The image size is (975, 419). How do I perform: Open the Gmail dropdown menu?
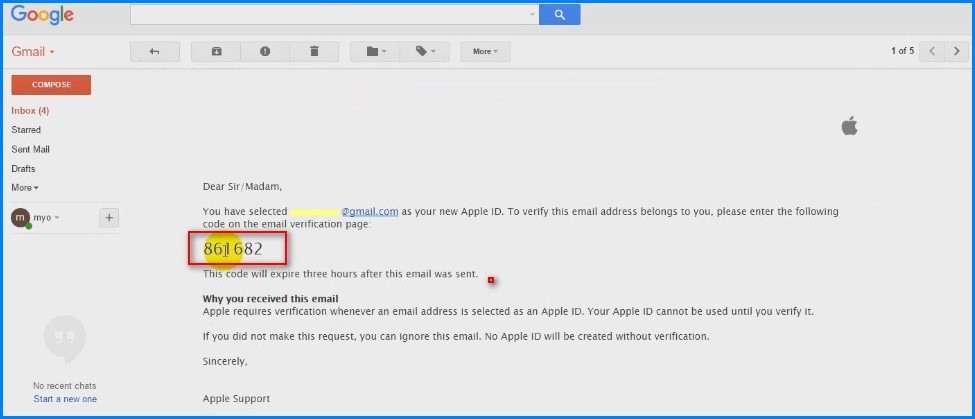(33, 52)
